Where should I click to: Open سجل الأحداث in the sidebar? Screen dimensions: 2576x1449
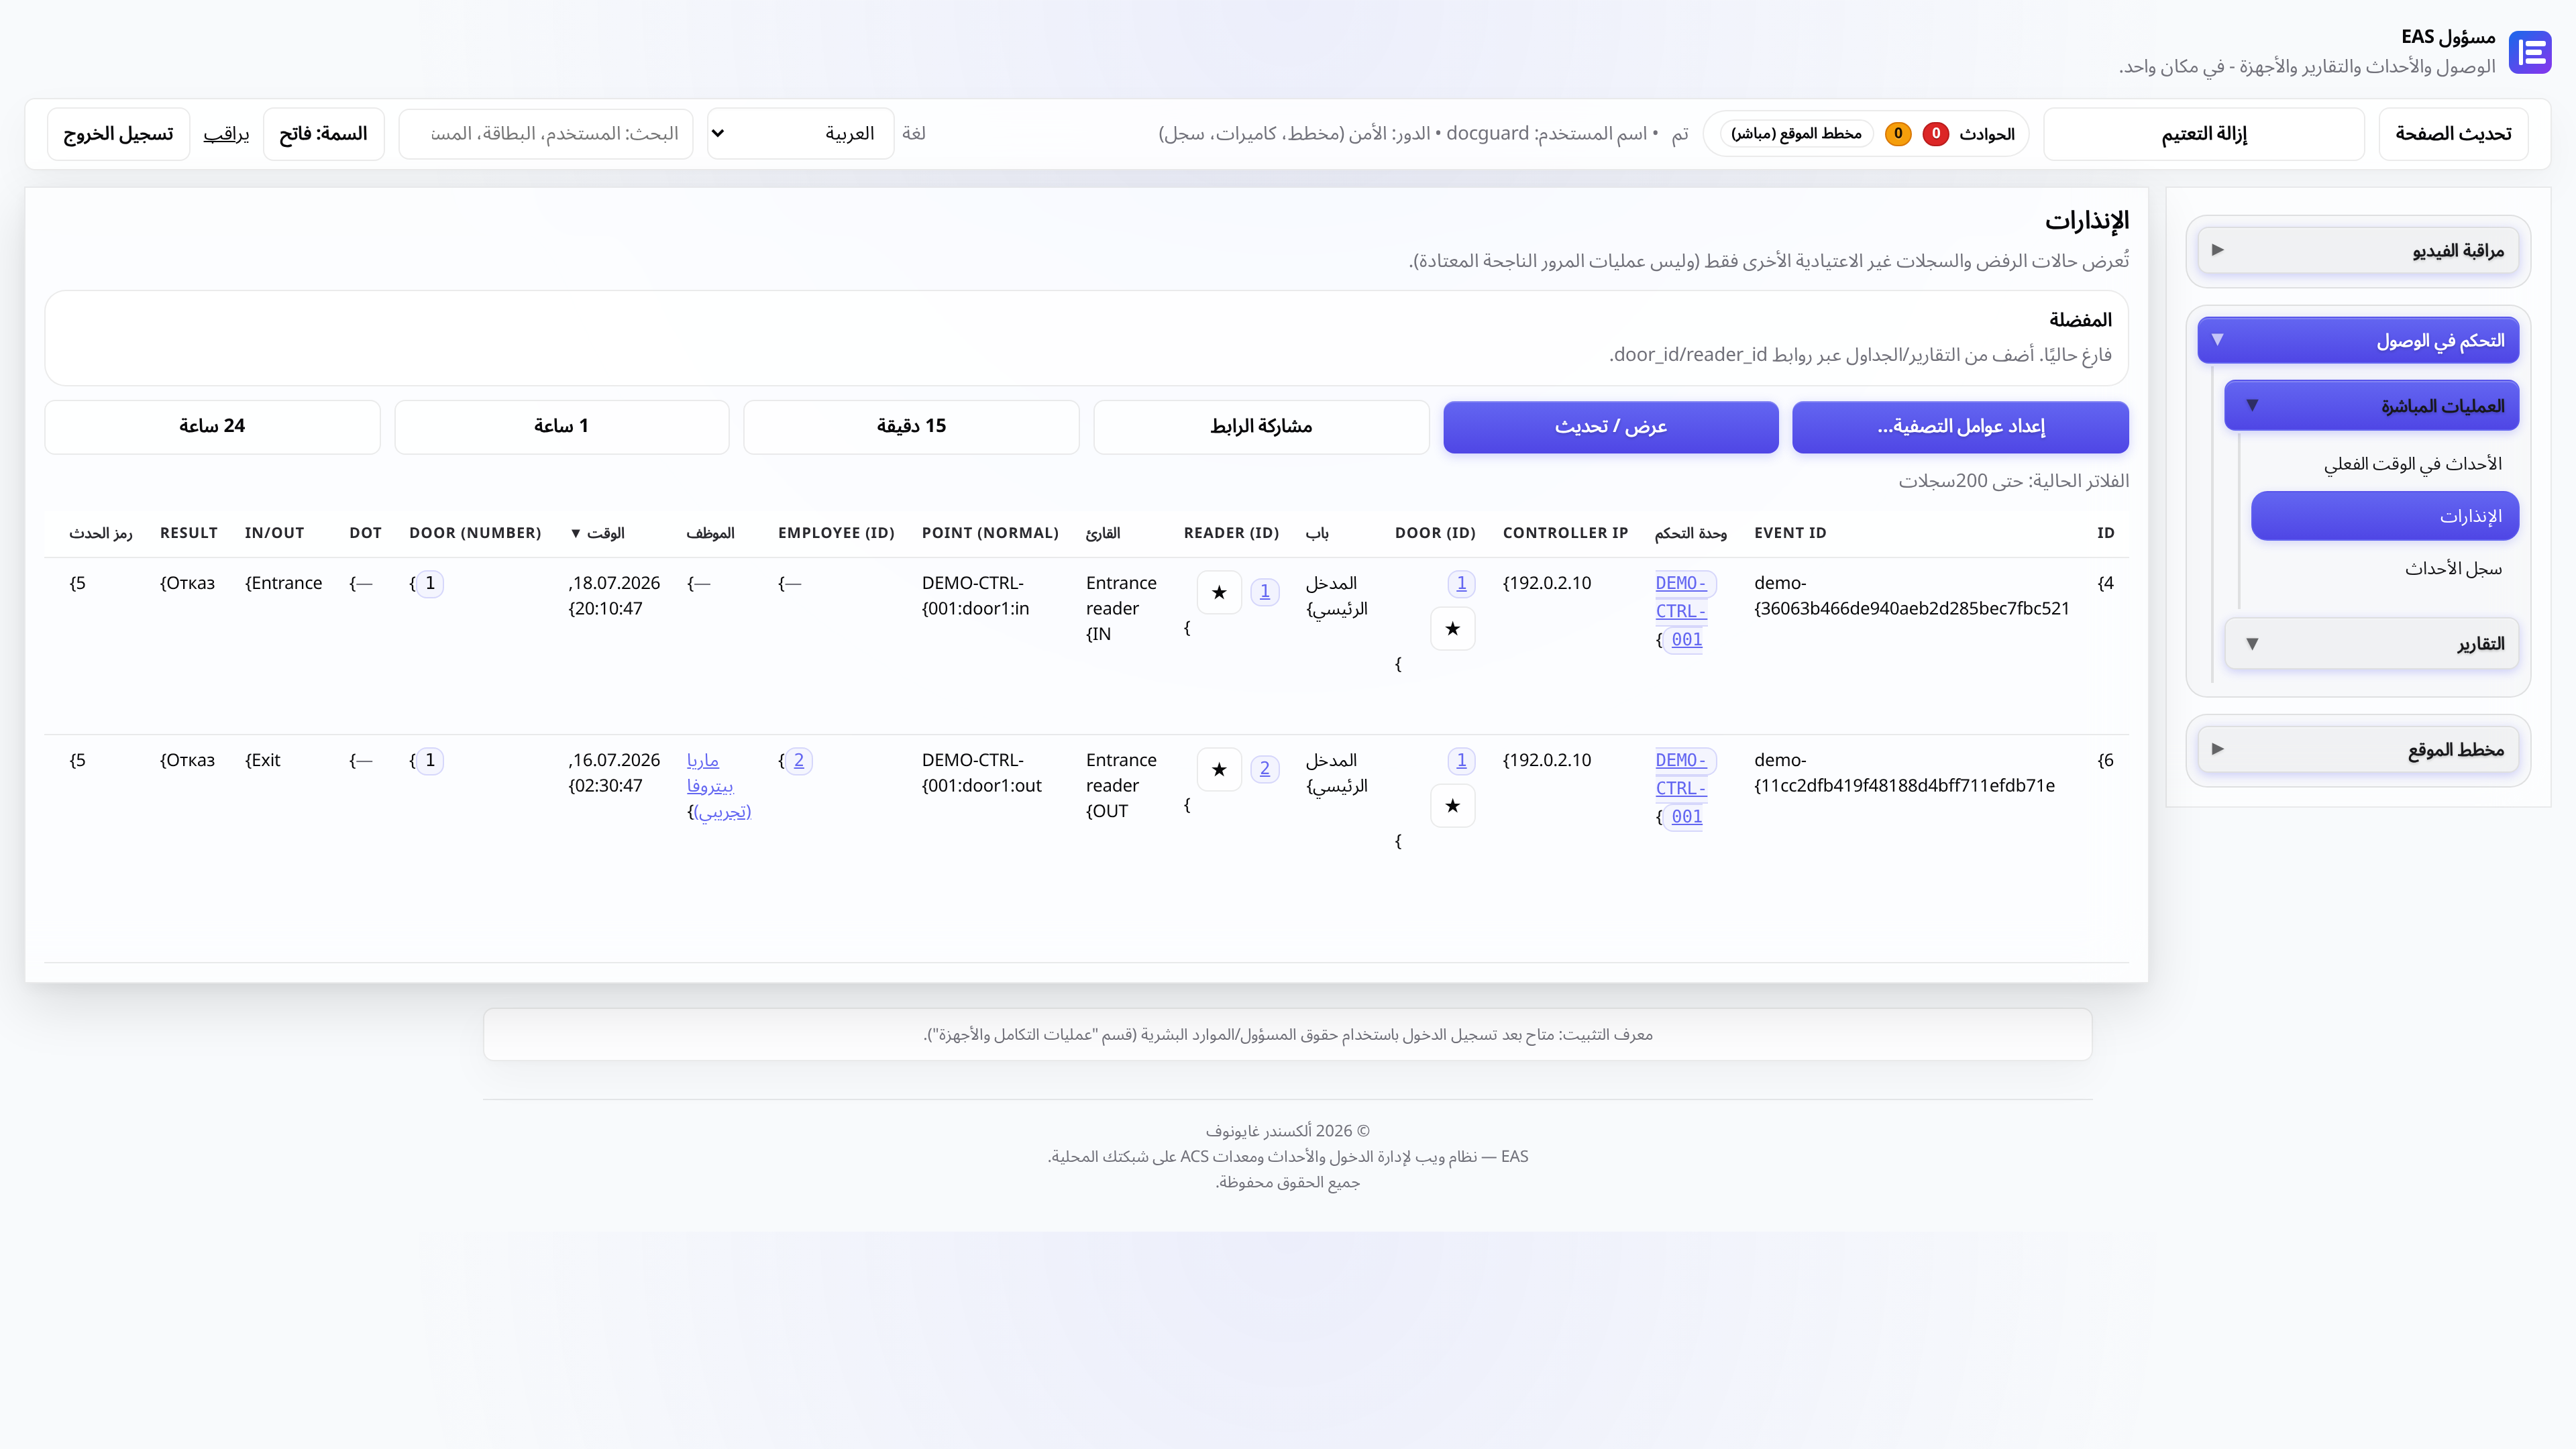2453,568
